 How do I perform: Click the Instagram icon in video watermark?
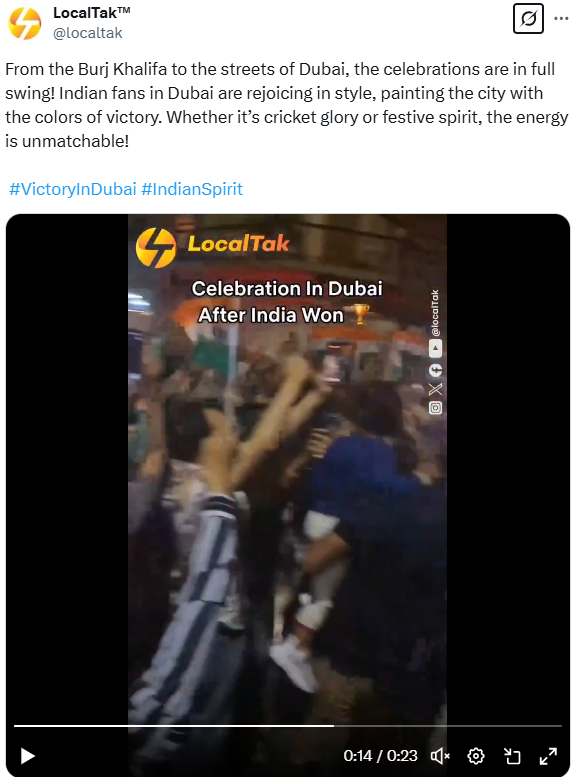pos(435,408)
